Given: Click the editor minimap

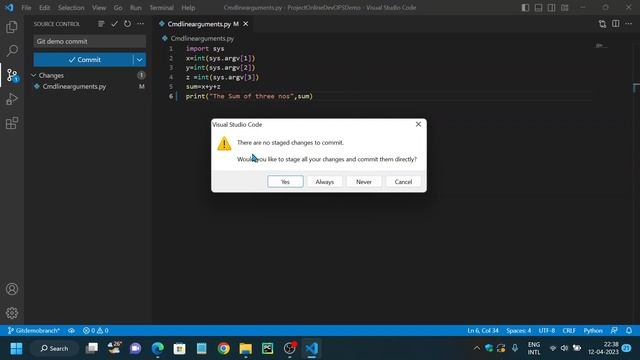Looking at the screenshot, I should pyautogui.click(x=600, y=45).
